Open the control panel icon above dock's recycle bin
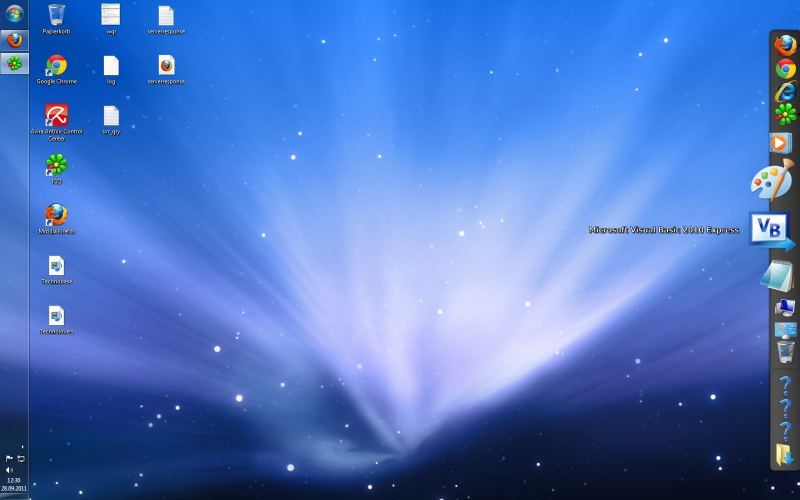The width and height of the screenshot is (800, 500). [x=785, y=330]
